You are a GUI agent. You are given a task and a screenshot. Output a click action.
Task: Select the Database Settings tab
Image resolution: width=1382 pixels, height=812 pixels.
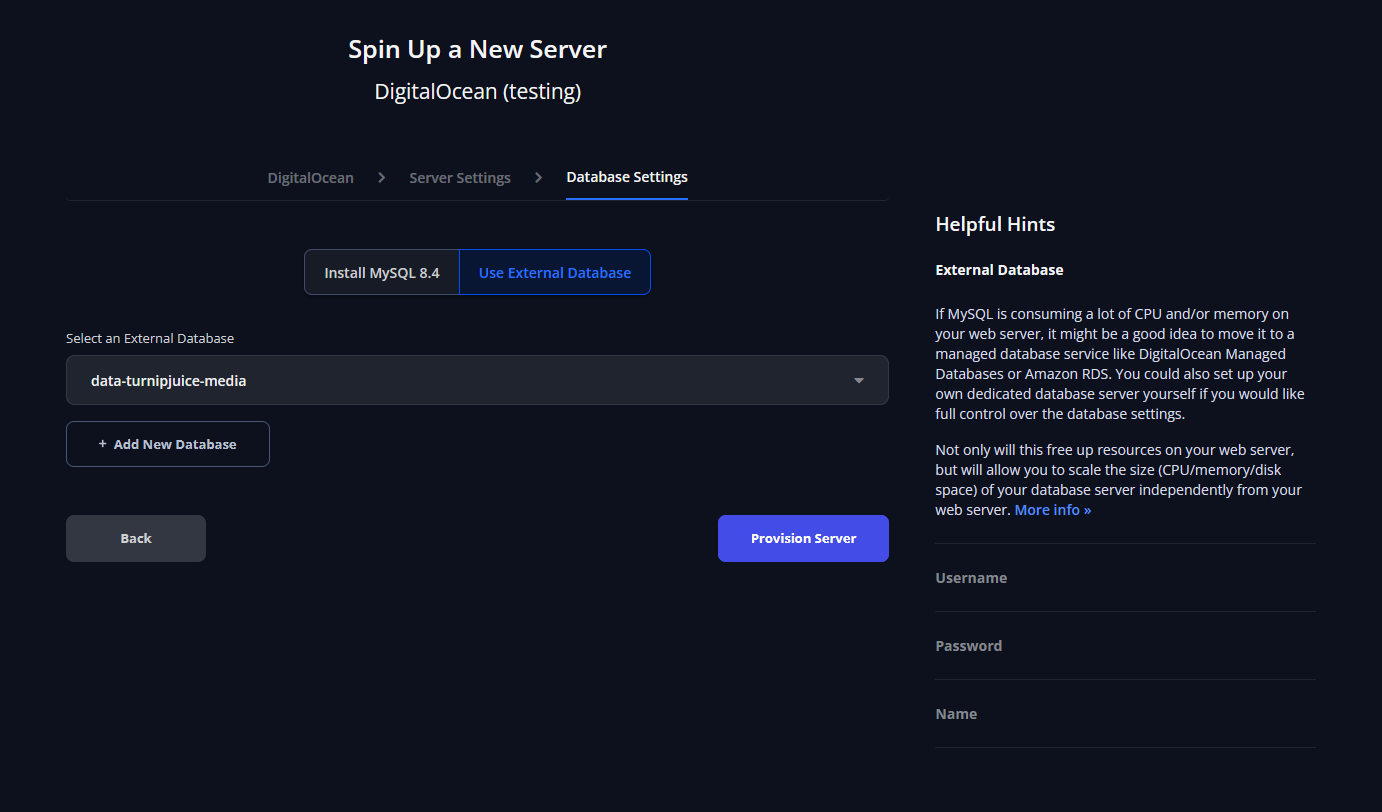(626, 177)
